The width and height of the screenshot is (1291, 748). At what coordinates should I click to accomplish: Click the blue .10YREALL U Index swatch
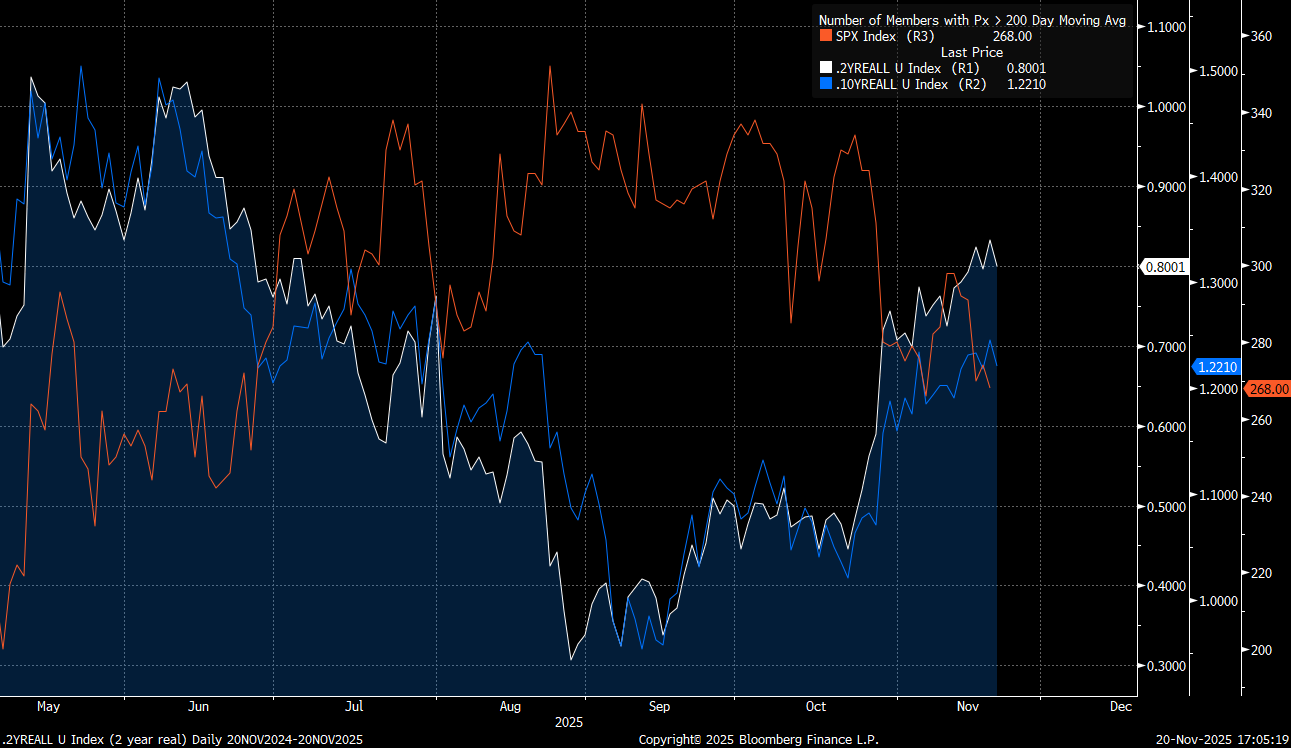(x=825, y=85)
